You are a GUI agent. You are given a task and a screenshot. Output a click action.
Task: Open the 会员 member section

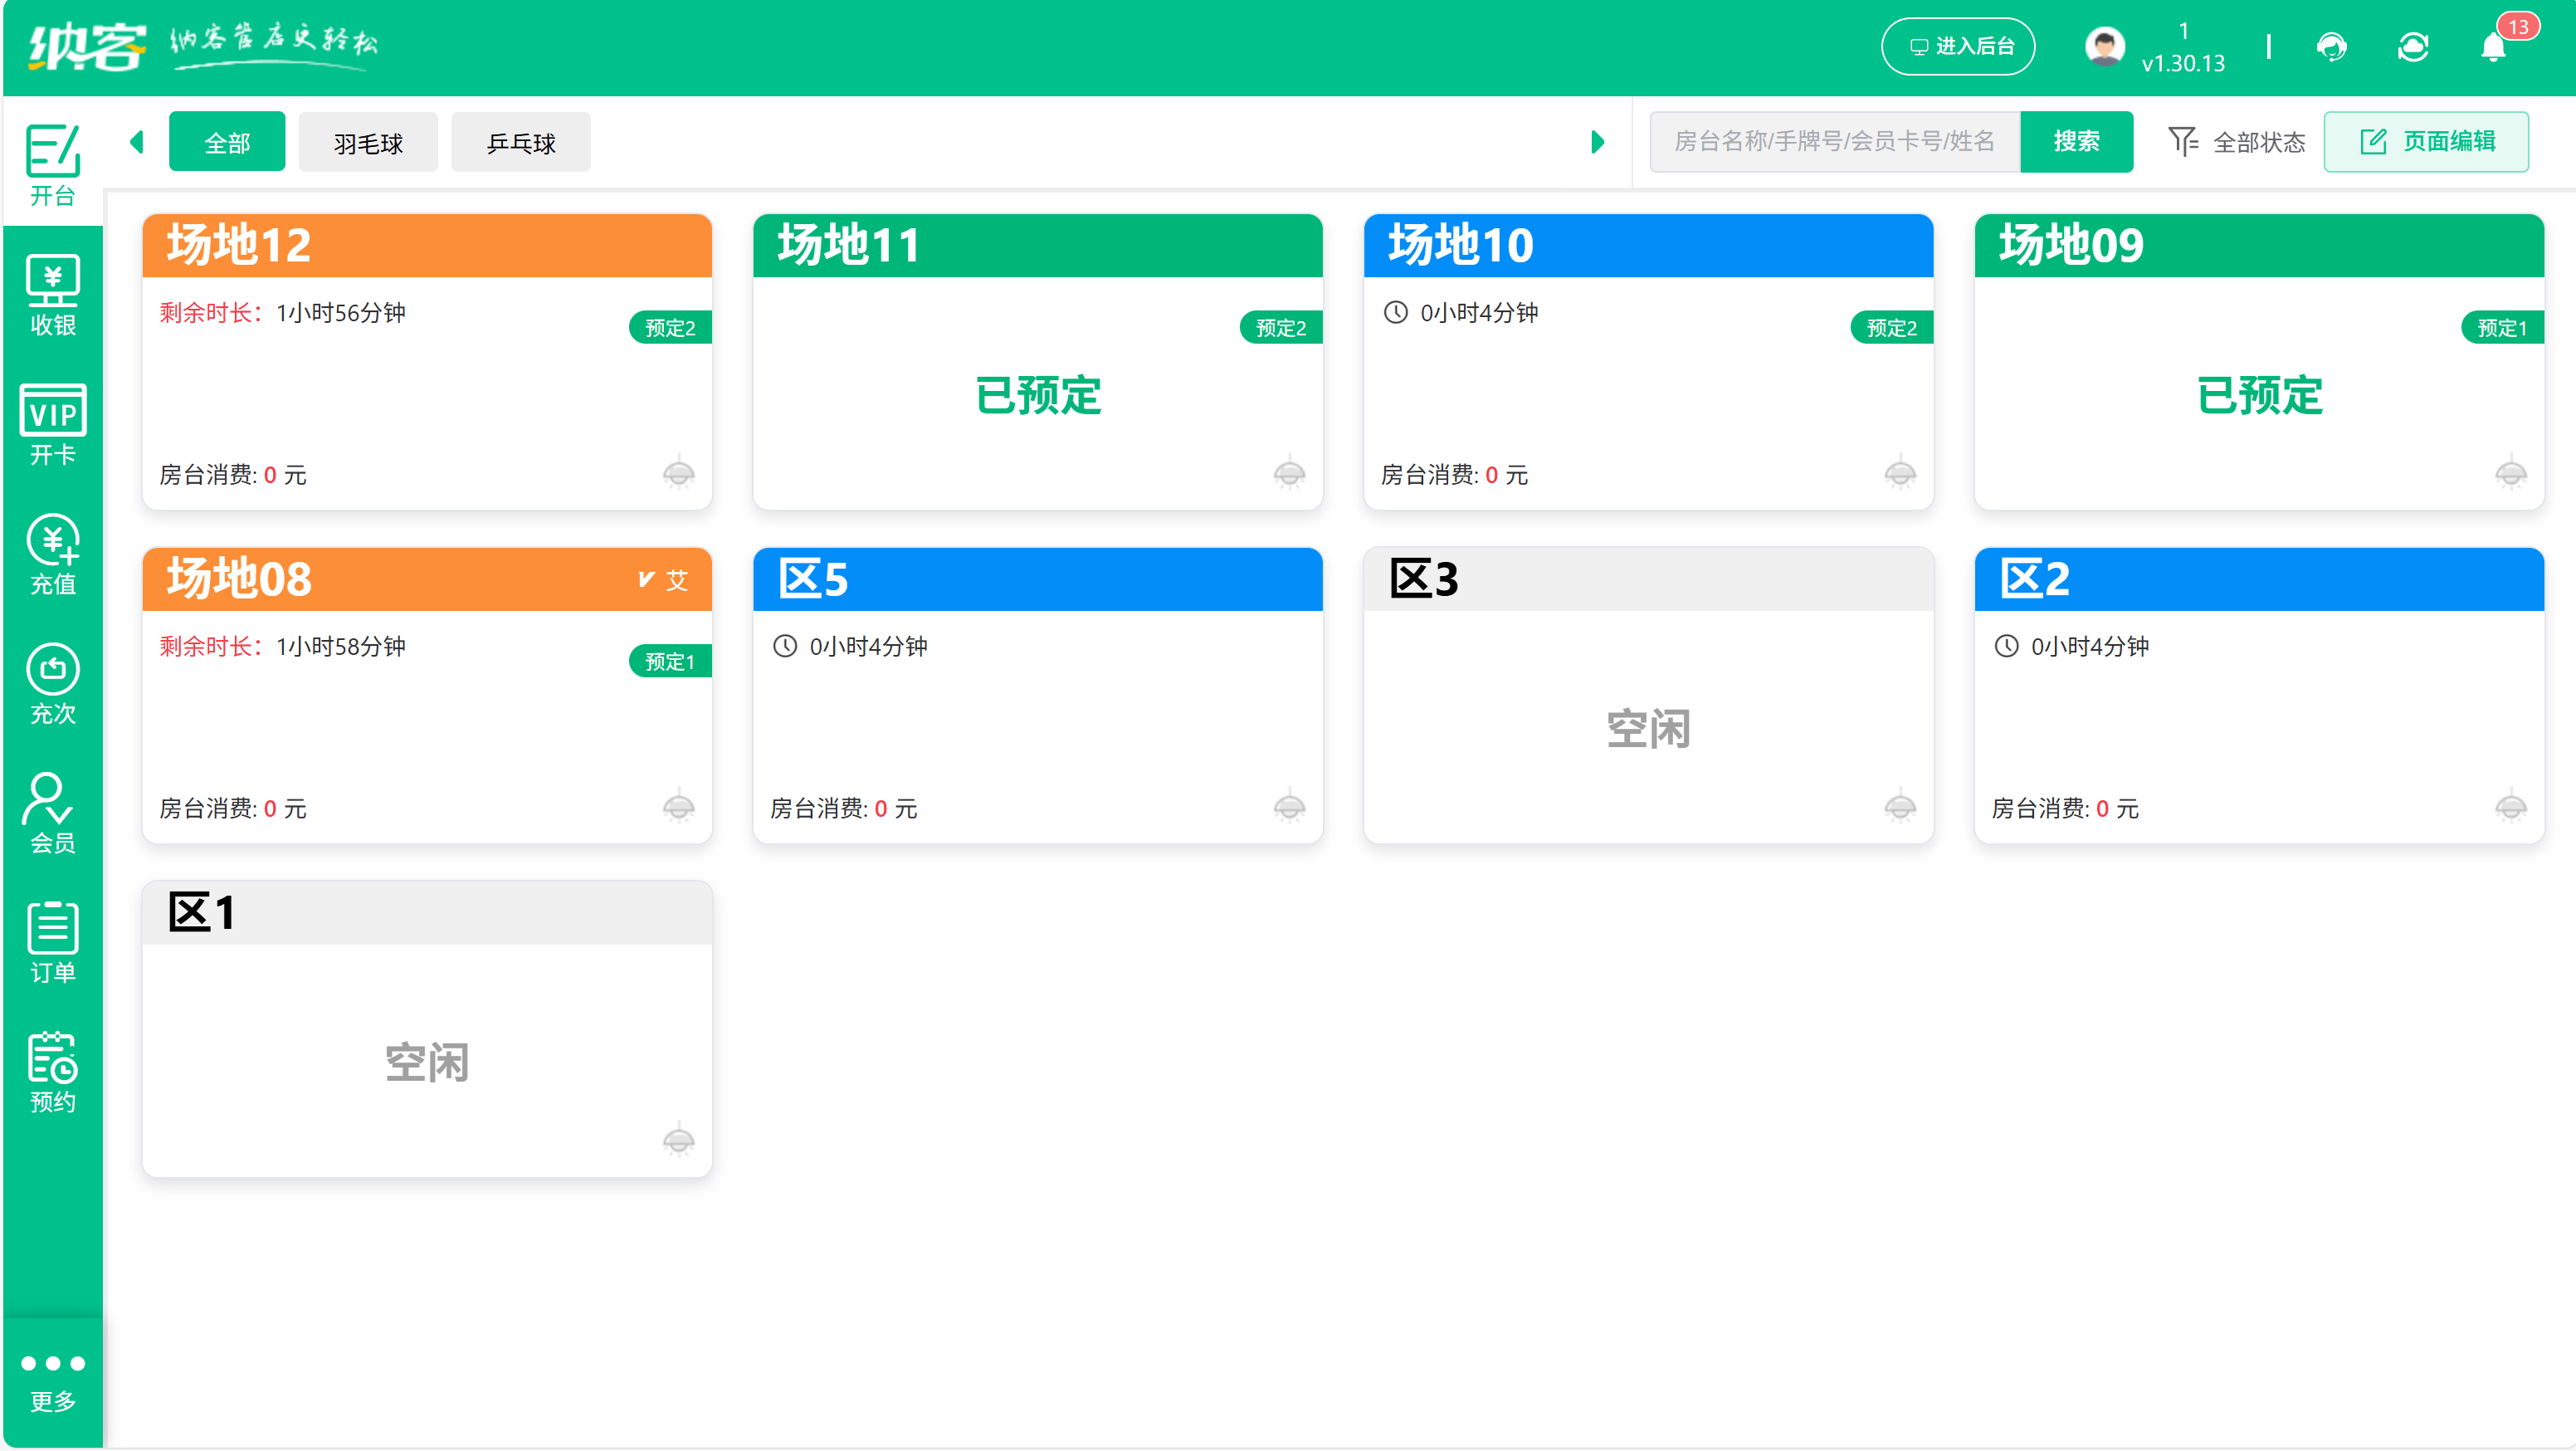(x=53, y=812)
